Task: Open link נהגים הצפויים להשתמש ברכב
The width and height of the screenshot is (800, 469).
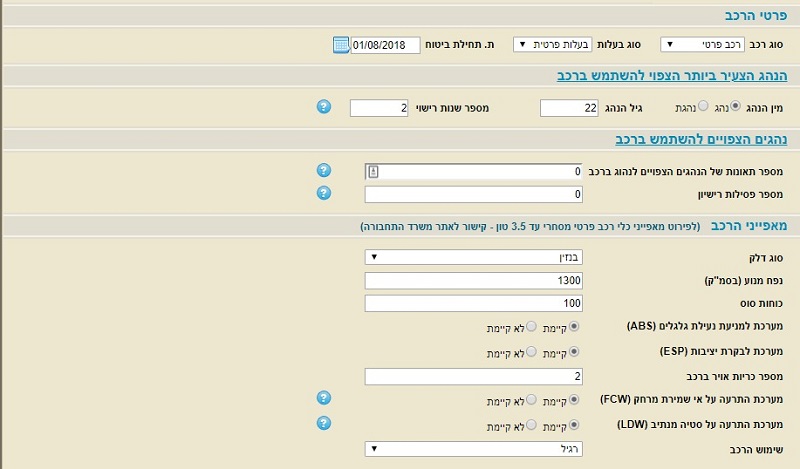Action: [x=701, y=139]
